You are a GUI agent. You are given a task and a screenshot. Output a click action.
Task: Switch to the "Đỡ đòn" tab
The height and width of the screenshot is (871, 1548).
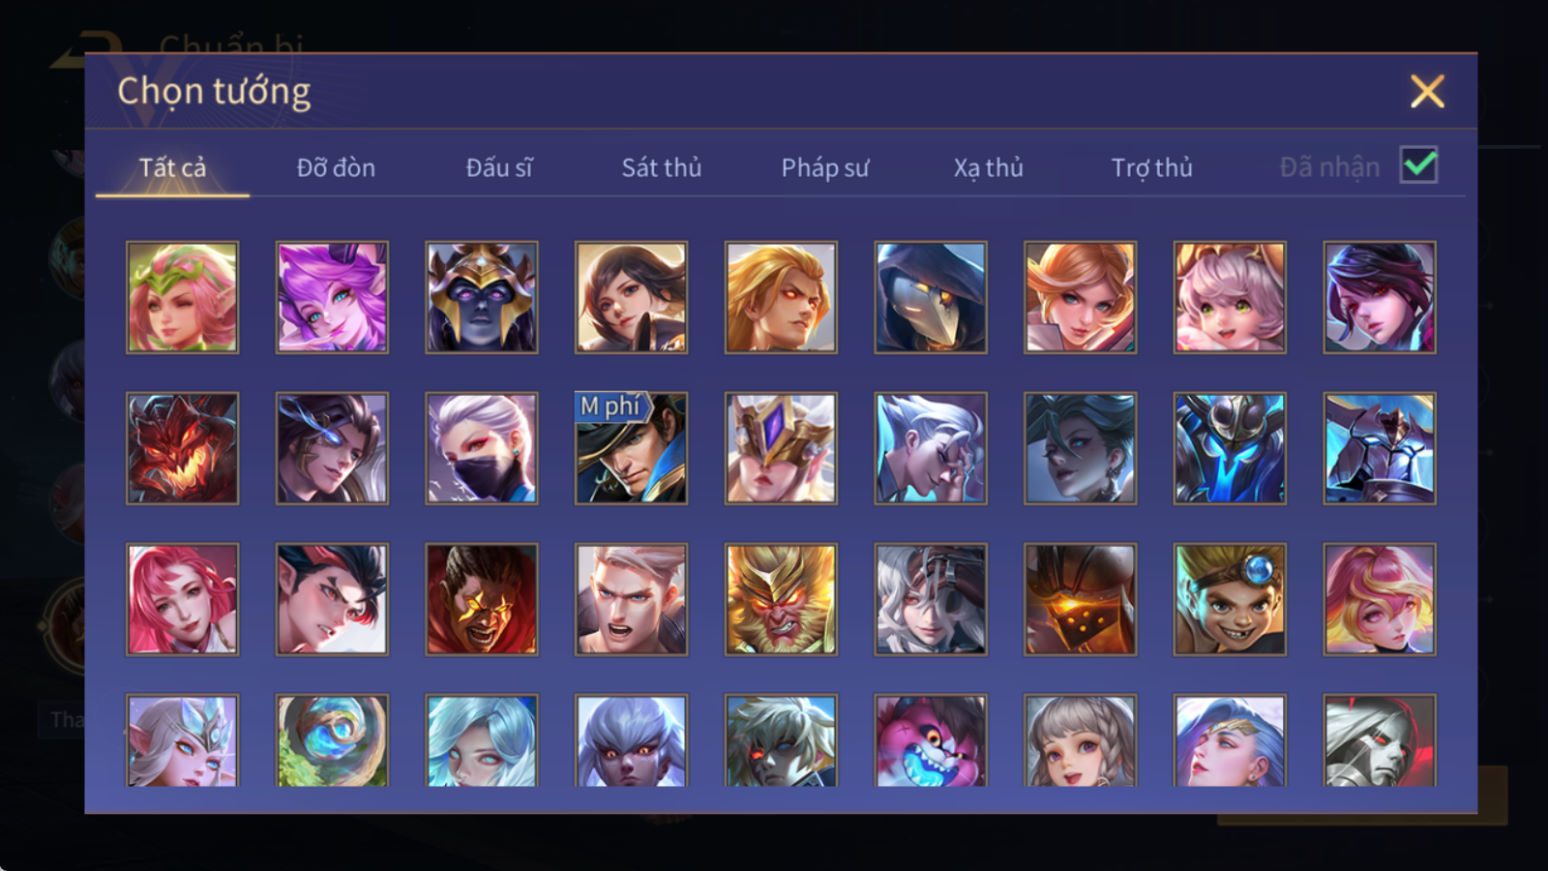click(x=336, y=167)
